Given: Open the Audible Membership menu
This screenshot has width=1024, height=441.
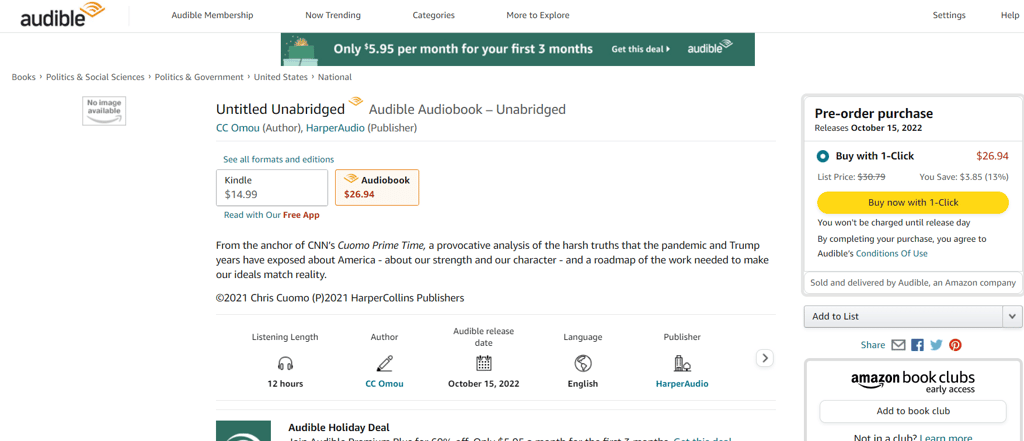Looking at the screenshot, I should pyautogui.click(x=212, y=15).
